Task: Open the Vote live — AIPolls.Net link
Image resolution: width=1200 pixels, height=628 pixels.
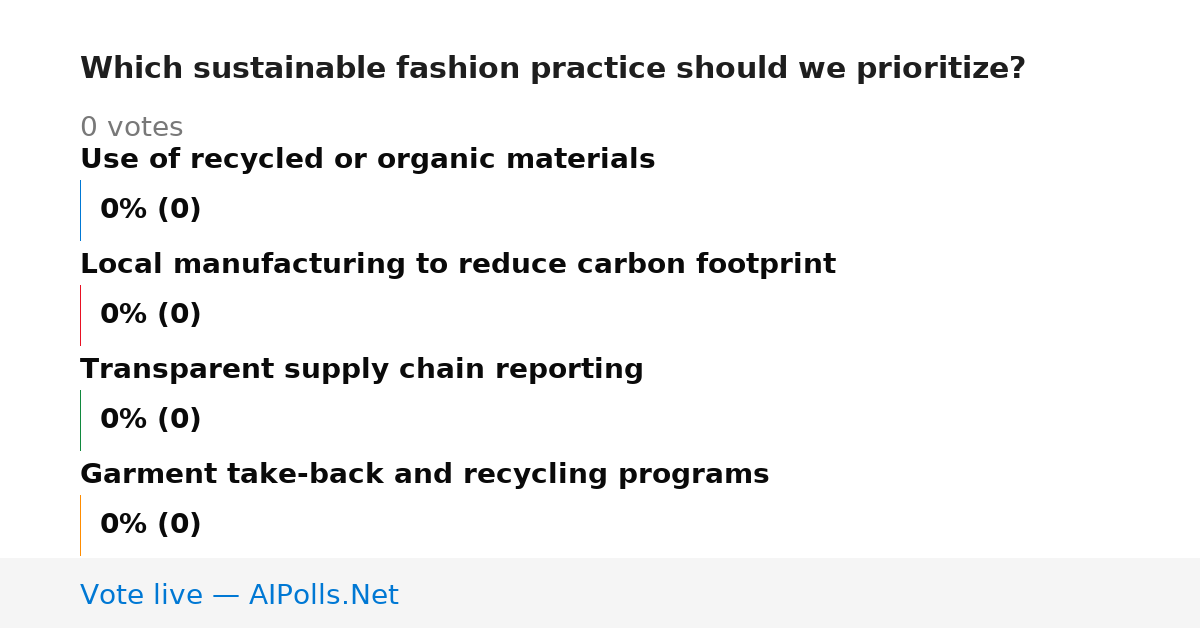Action: click(x=239, y=595)
